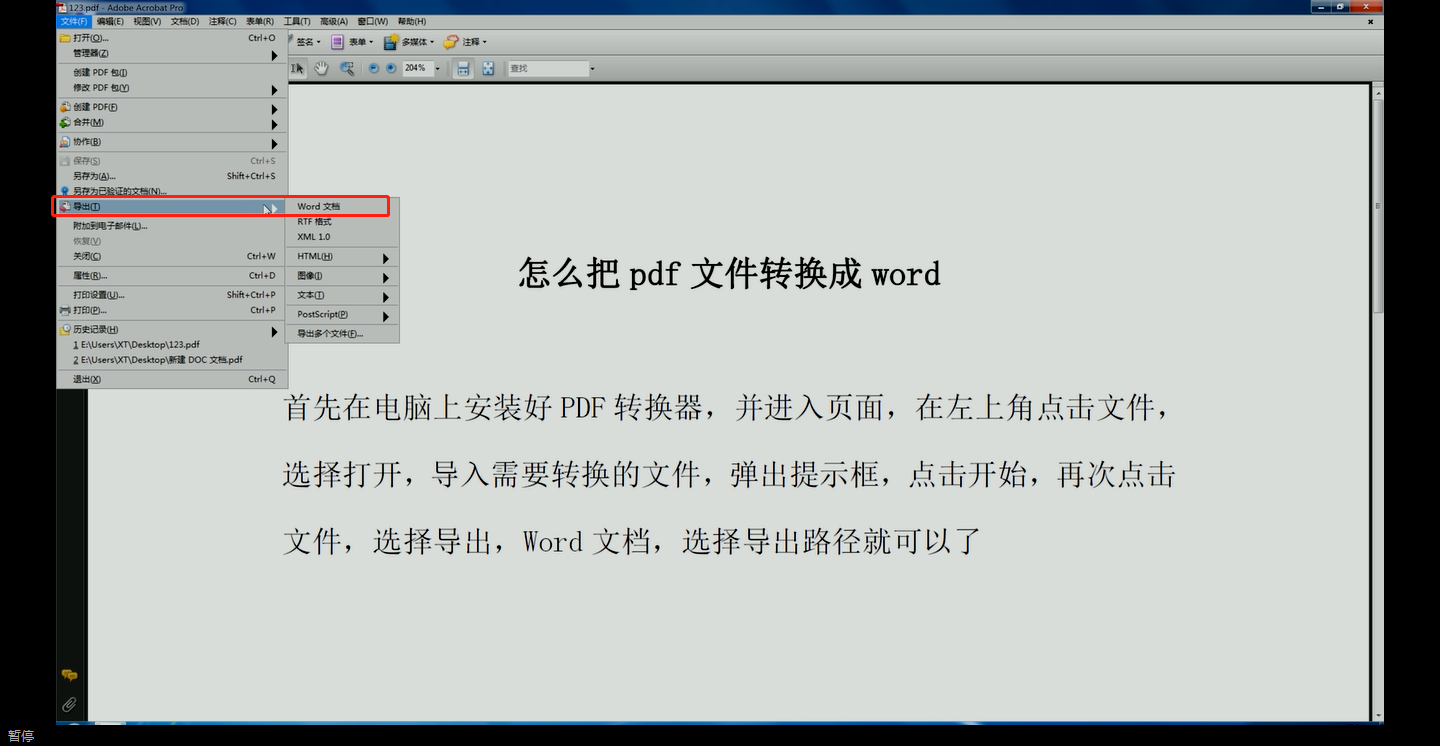This screenshot has height=746, width=1440.
Task: Open the 文档(D) menu
Action: [184, 21]
